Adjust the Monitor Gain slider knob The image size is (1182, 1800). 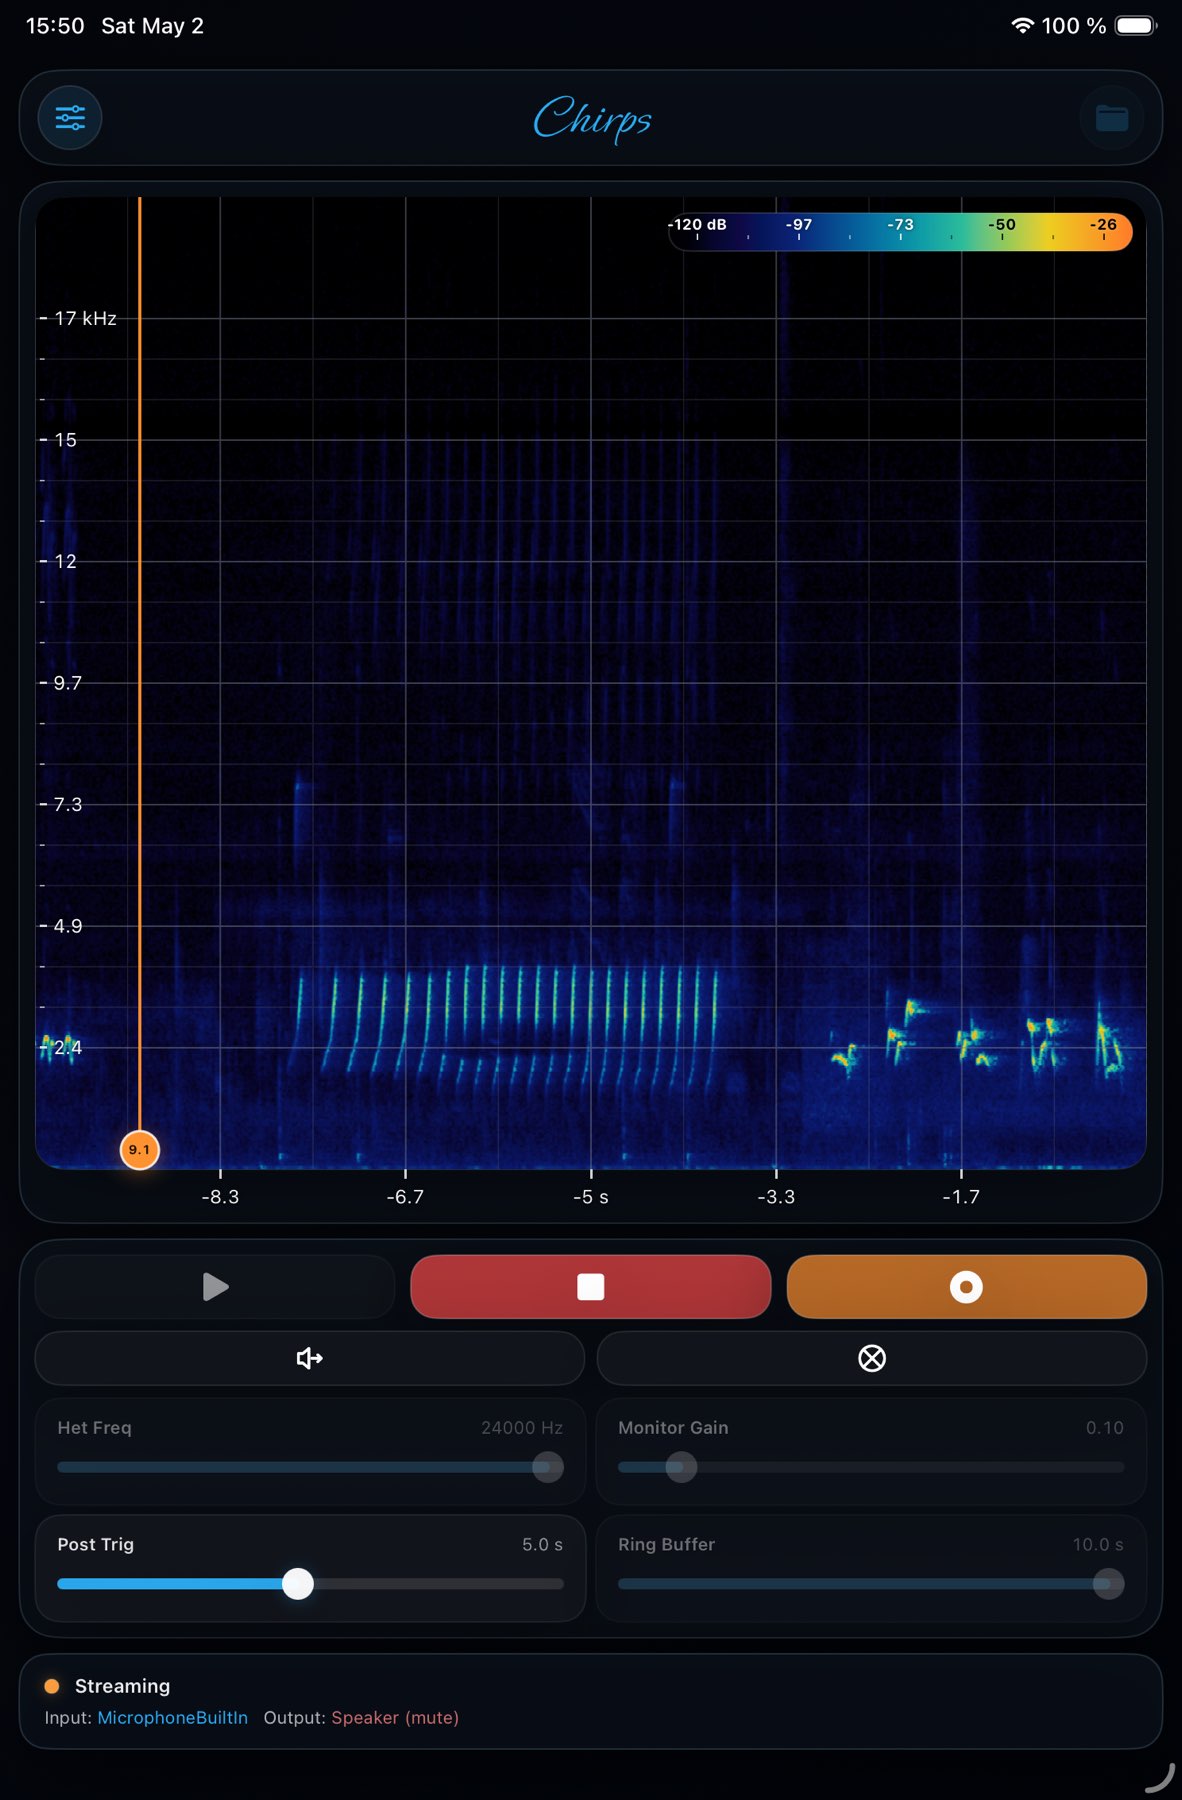(x=681, y=1467)
